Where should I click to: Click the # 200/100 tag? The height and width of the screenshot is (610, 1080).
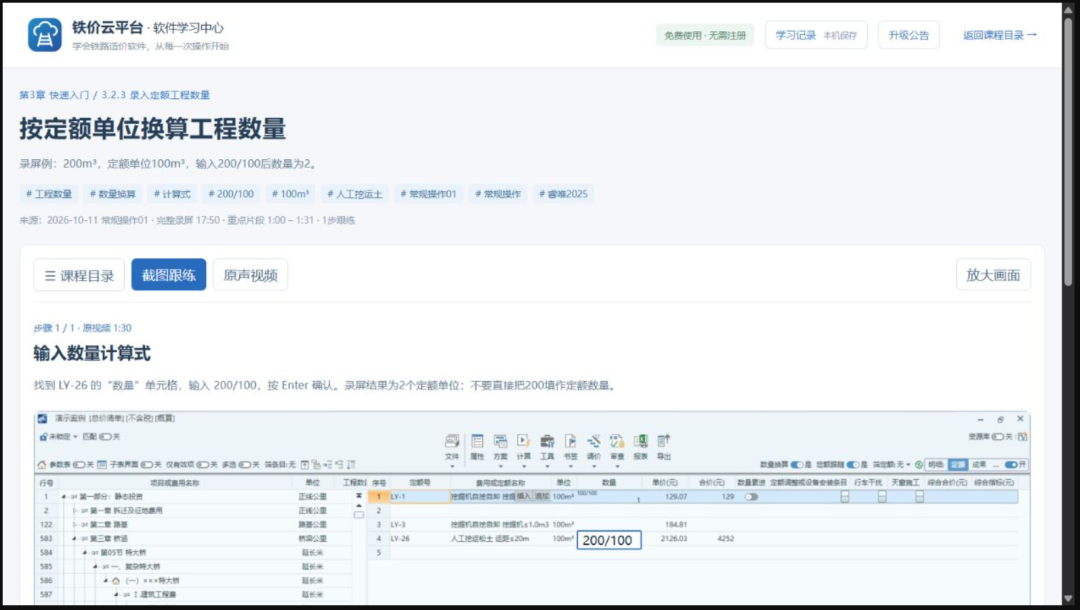(x=231, y=194)
